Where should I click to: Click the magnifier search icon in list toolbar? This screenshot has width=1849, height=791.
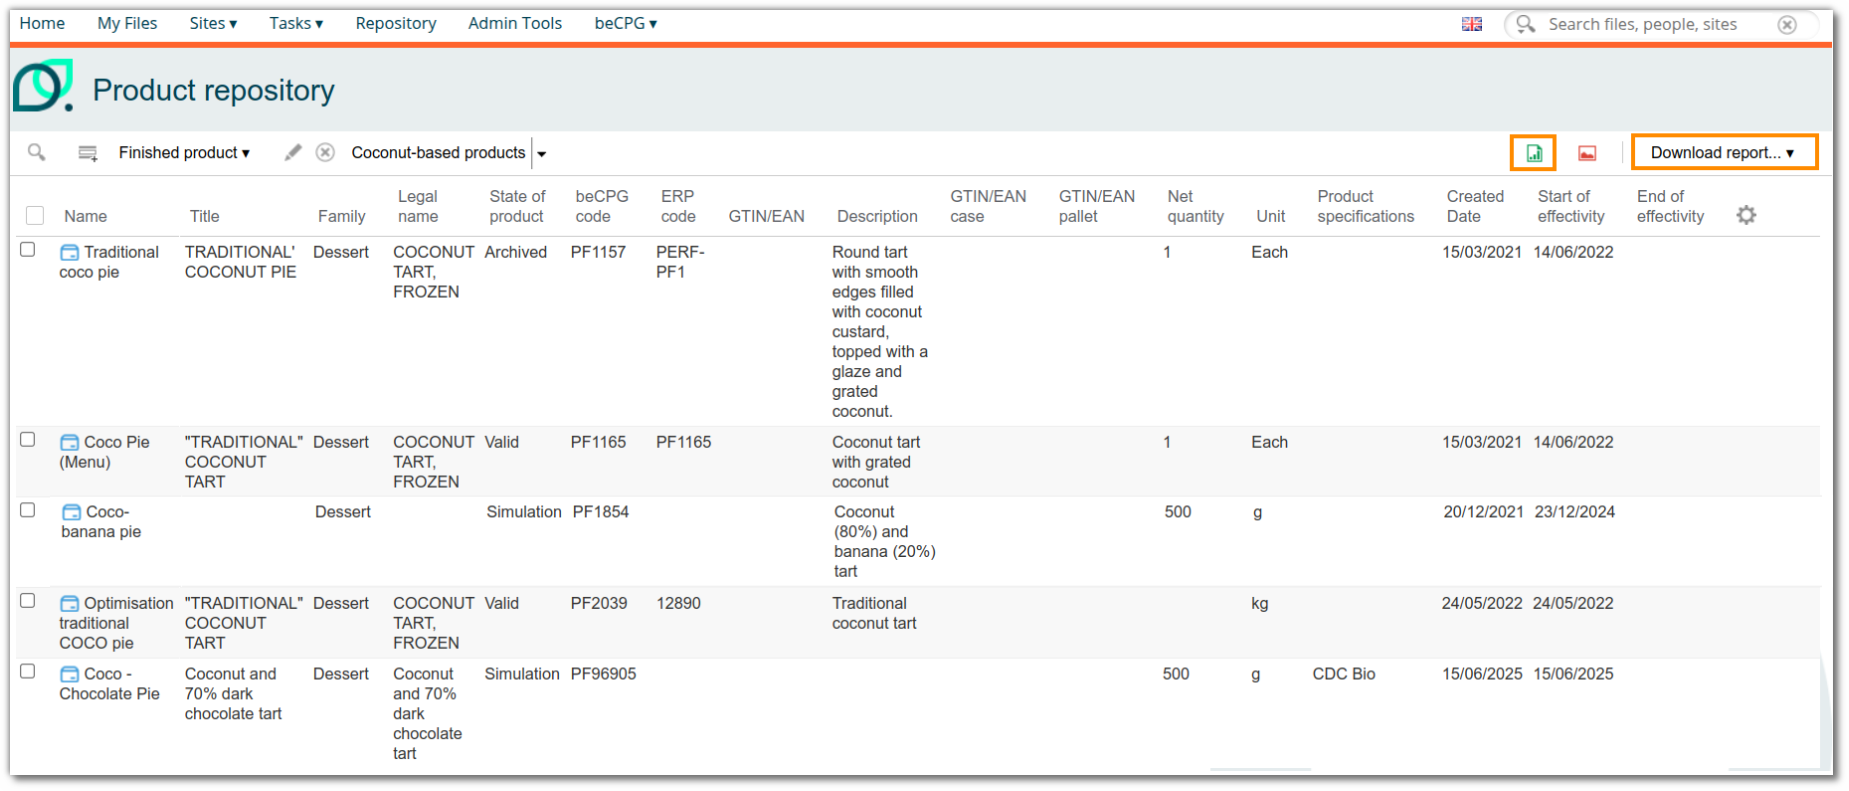tap(37, 152)
